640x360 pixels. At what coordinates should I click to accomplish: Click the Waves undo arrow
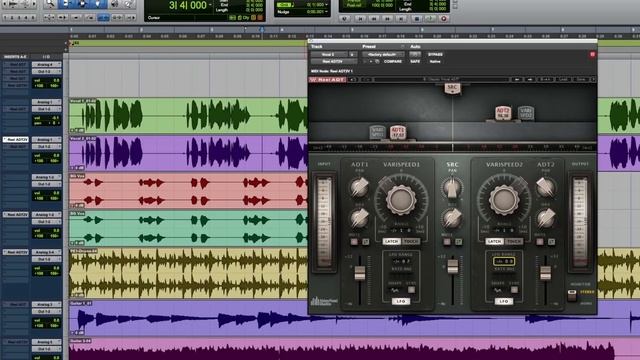(353, 80)
